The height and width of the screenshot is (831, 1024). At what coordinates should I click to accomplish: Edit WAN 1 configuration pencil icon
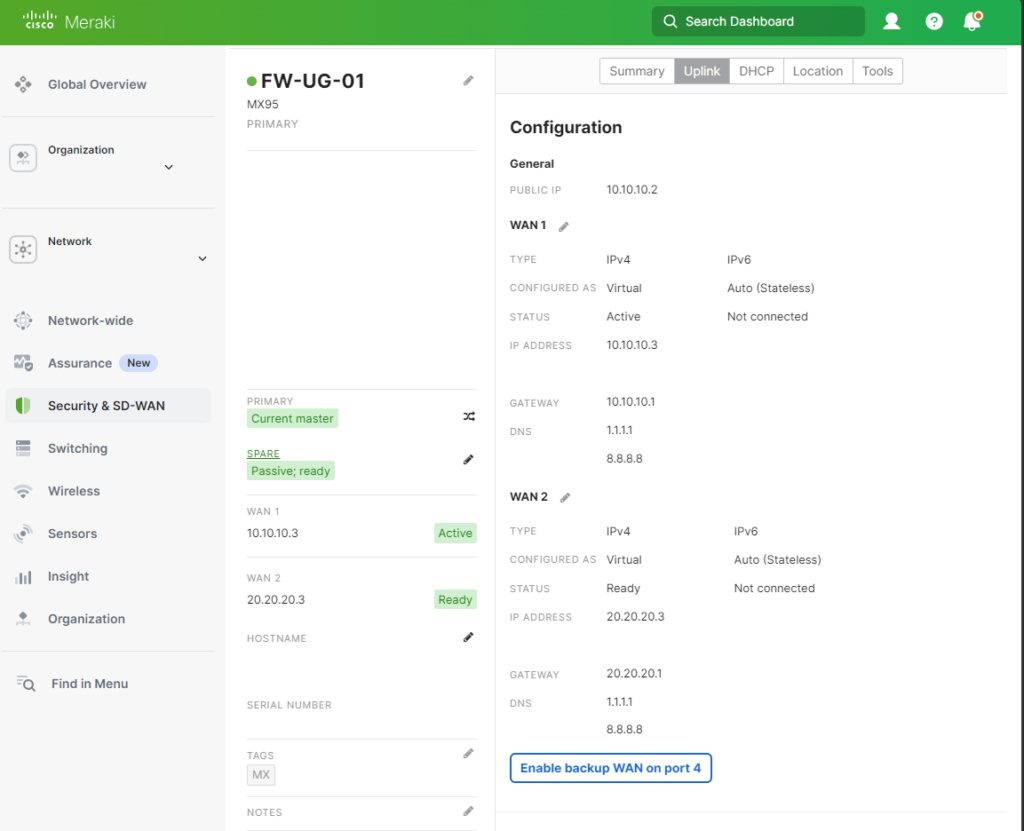click(x=564, y=226)
